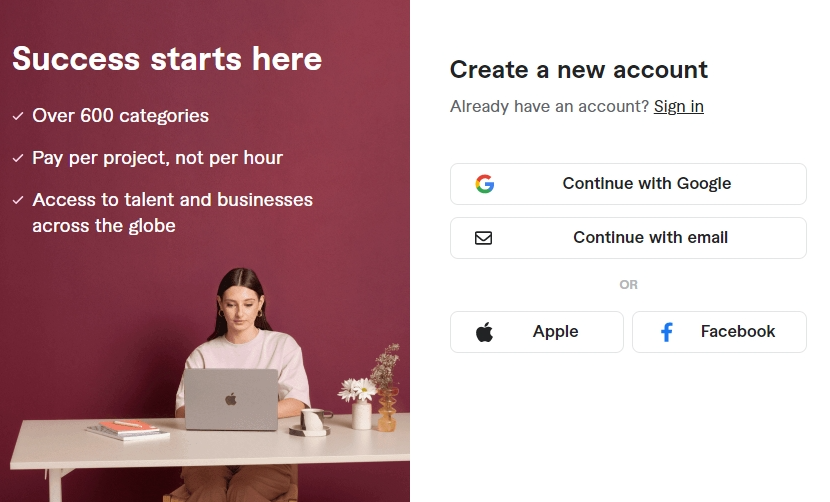
Task: Click checkmark beside Access to talent
Action: coord(18,200)
